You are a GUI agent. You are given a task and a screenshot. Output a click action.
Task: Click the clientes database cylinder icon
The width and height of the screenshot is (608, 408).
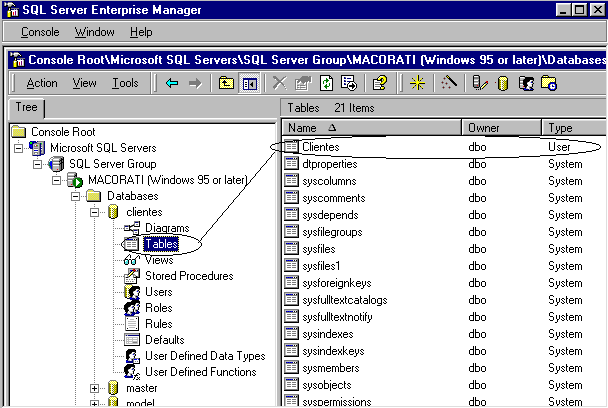(x=113, y=212)
